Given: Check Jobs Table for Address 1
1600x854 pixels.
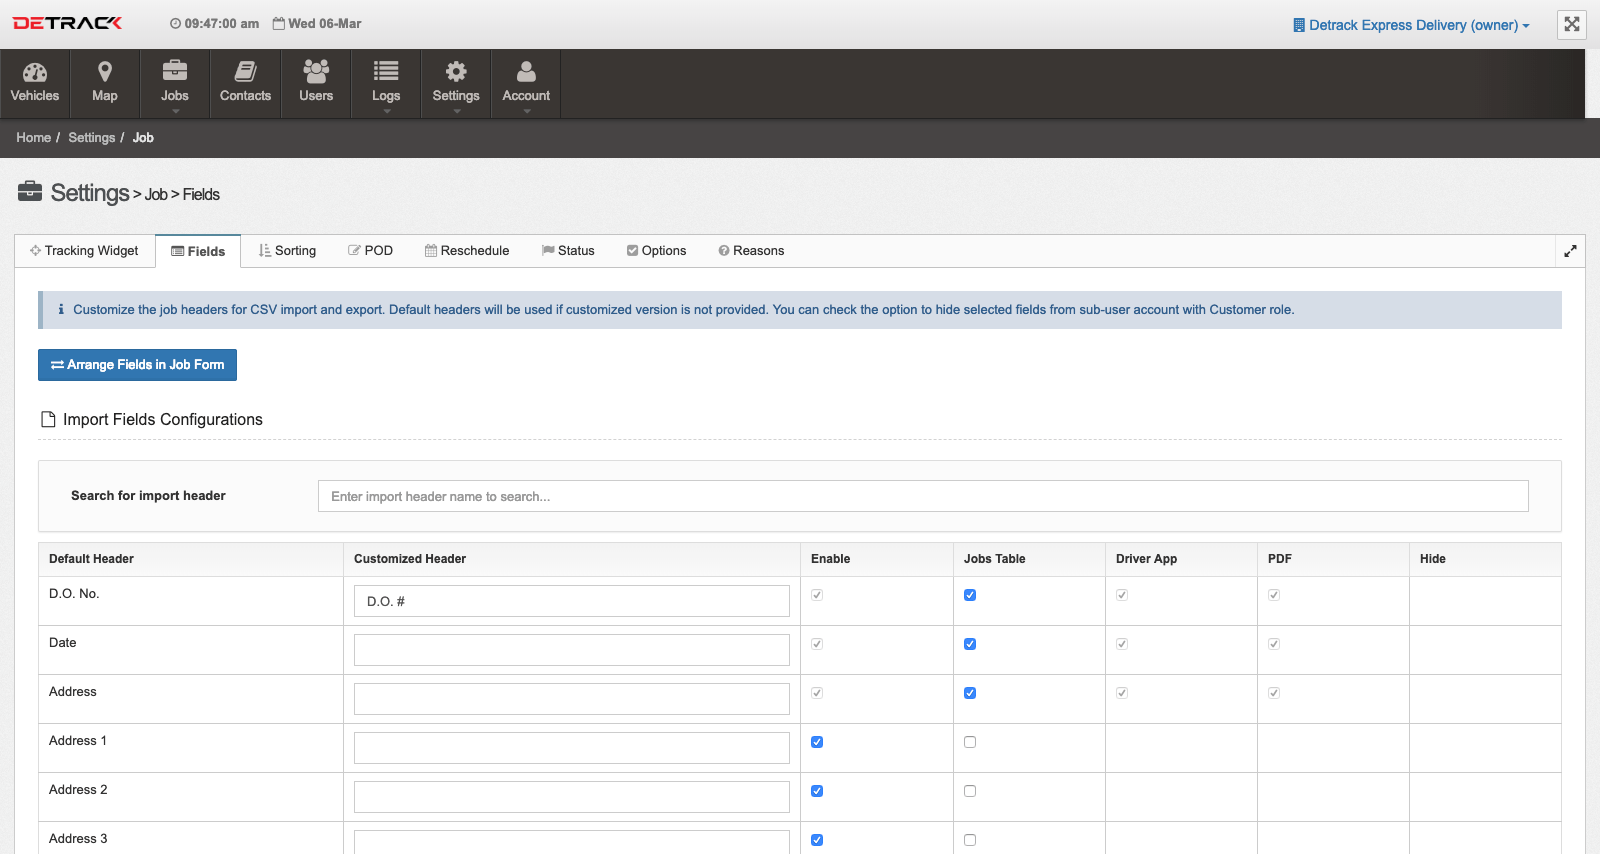Looking at the screenshot, I should coord(970,742).
